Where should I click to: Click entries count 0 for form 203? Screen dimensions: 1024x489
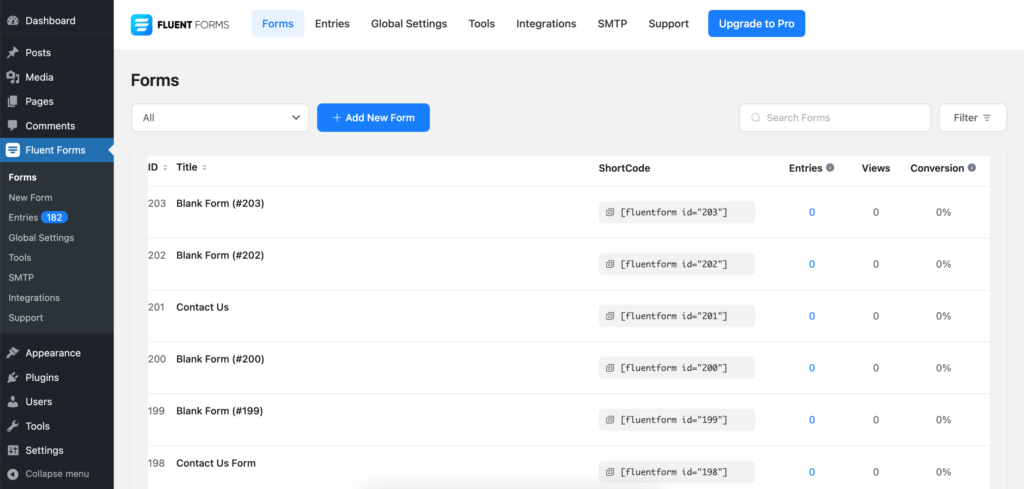point(812,212)
